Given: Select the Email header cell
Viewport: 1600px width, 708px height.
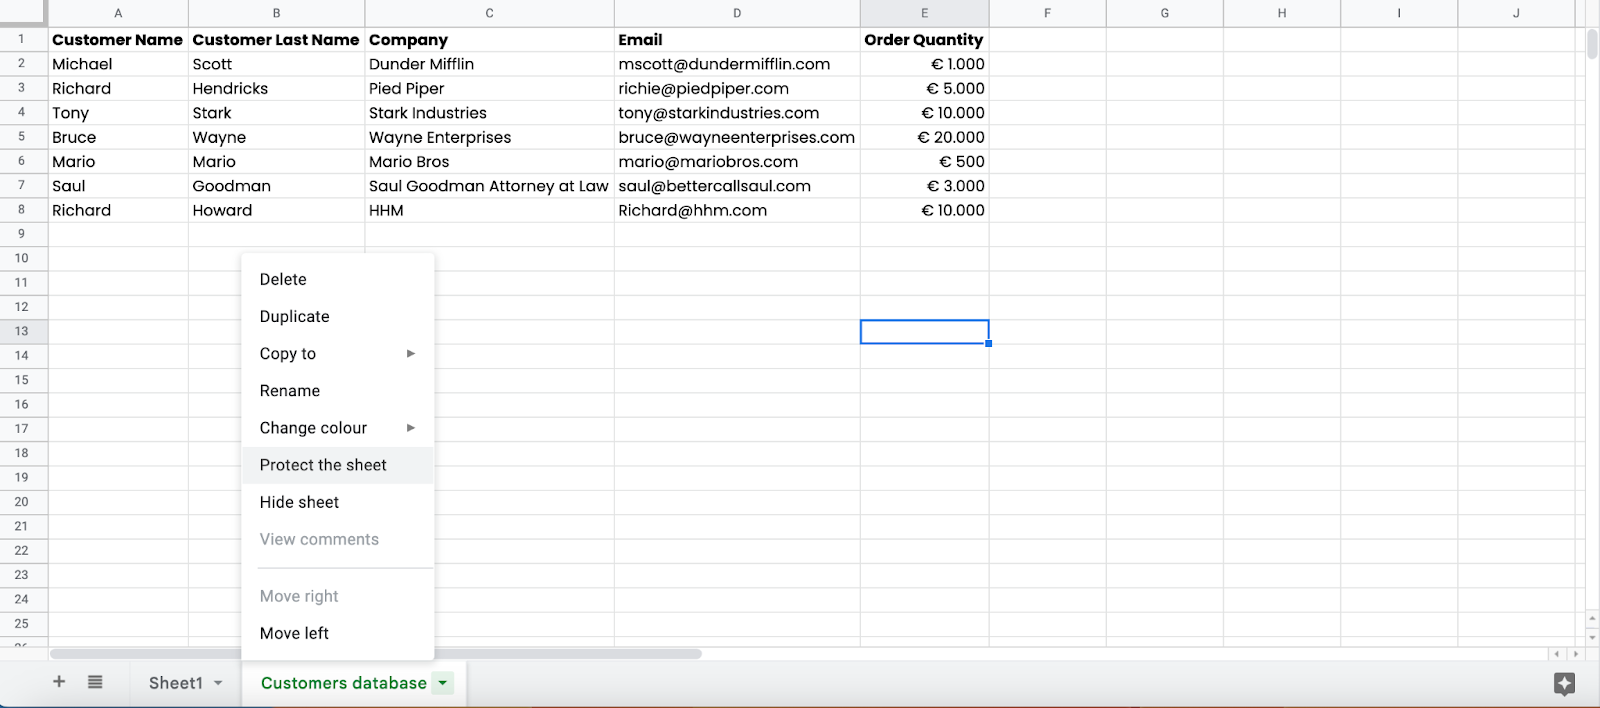Looking at the screenshot, I should coord(737,40).
